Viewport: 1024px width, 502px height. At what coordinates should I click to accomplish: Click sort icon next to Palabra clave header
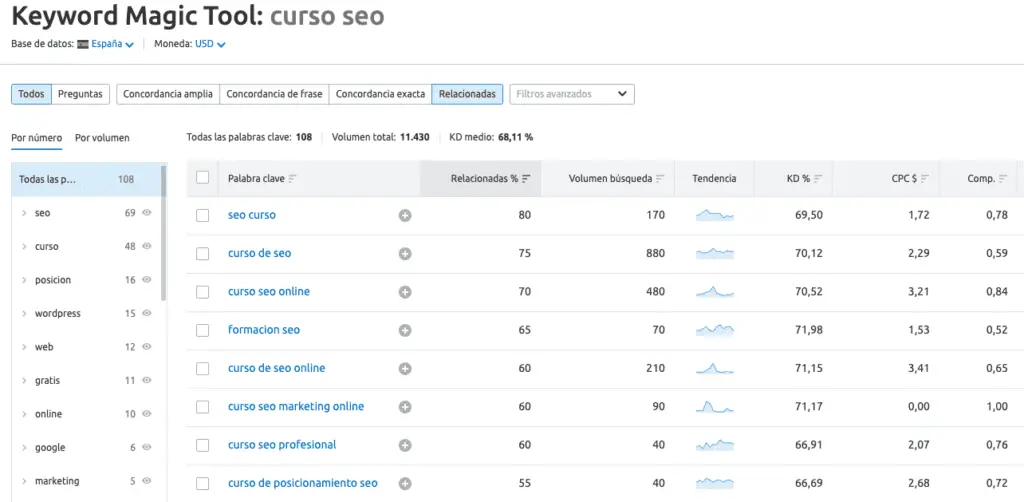293,179
